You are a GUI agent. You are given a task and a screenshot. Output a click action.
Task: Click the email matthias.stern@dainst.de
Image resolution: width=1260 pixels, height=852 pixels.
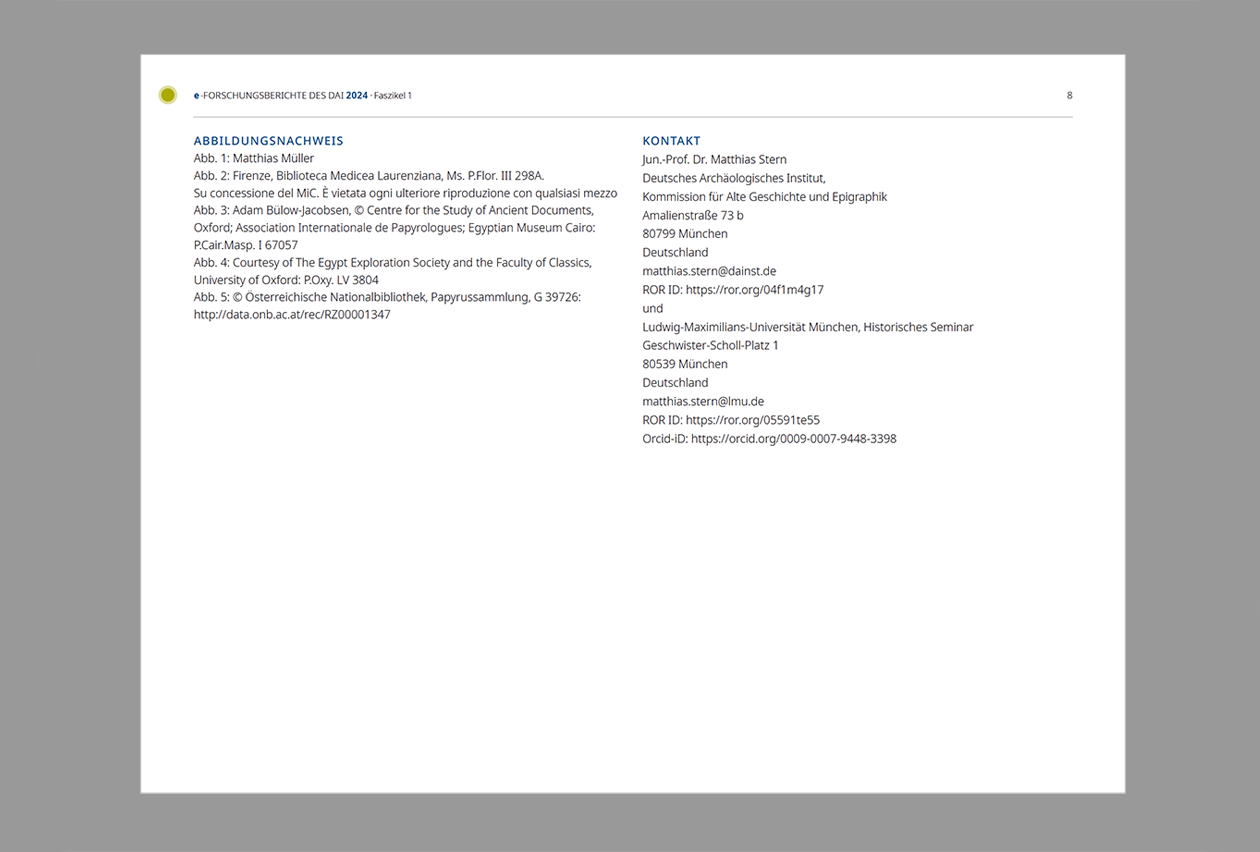point(709,270)
